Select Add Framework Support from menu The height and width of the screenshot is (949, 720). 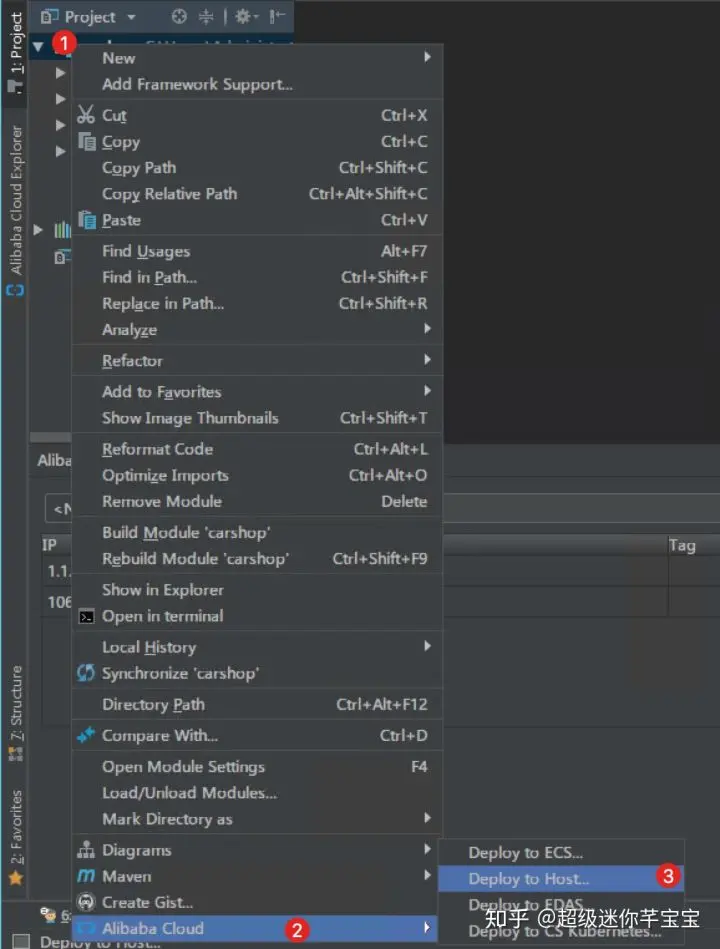tap(258, 84)
